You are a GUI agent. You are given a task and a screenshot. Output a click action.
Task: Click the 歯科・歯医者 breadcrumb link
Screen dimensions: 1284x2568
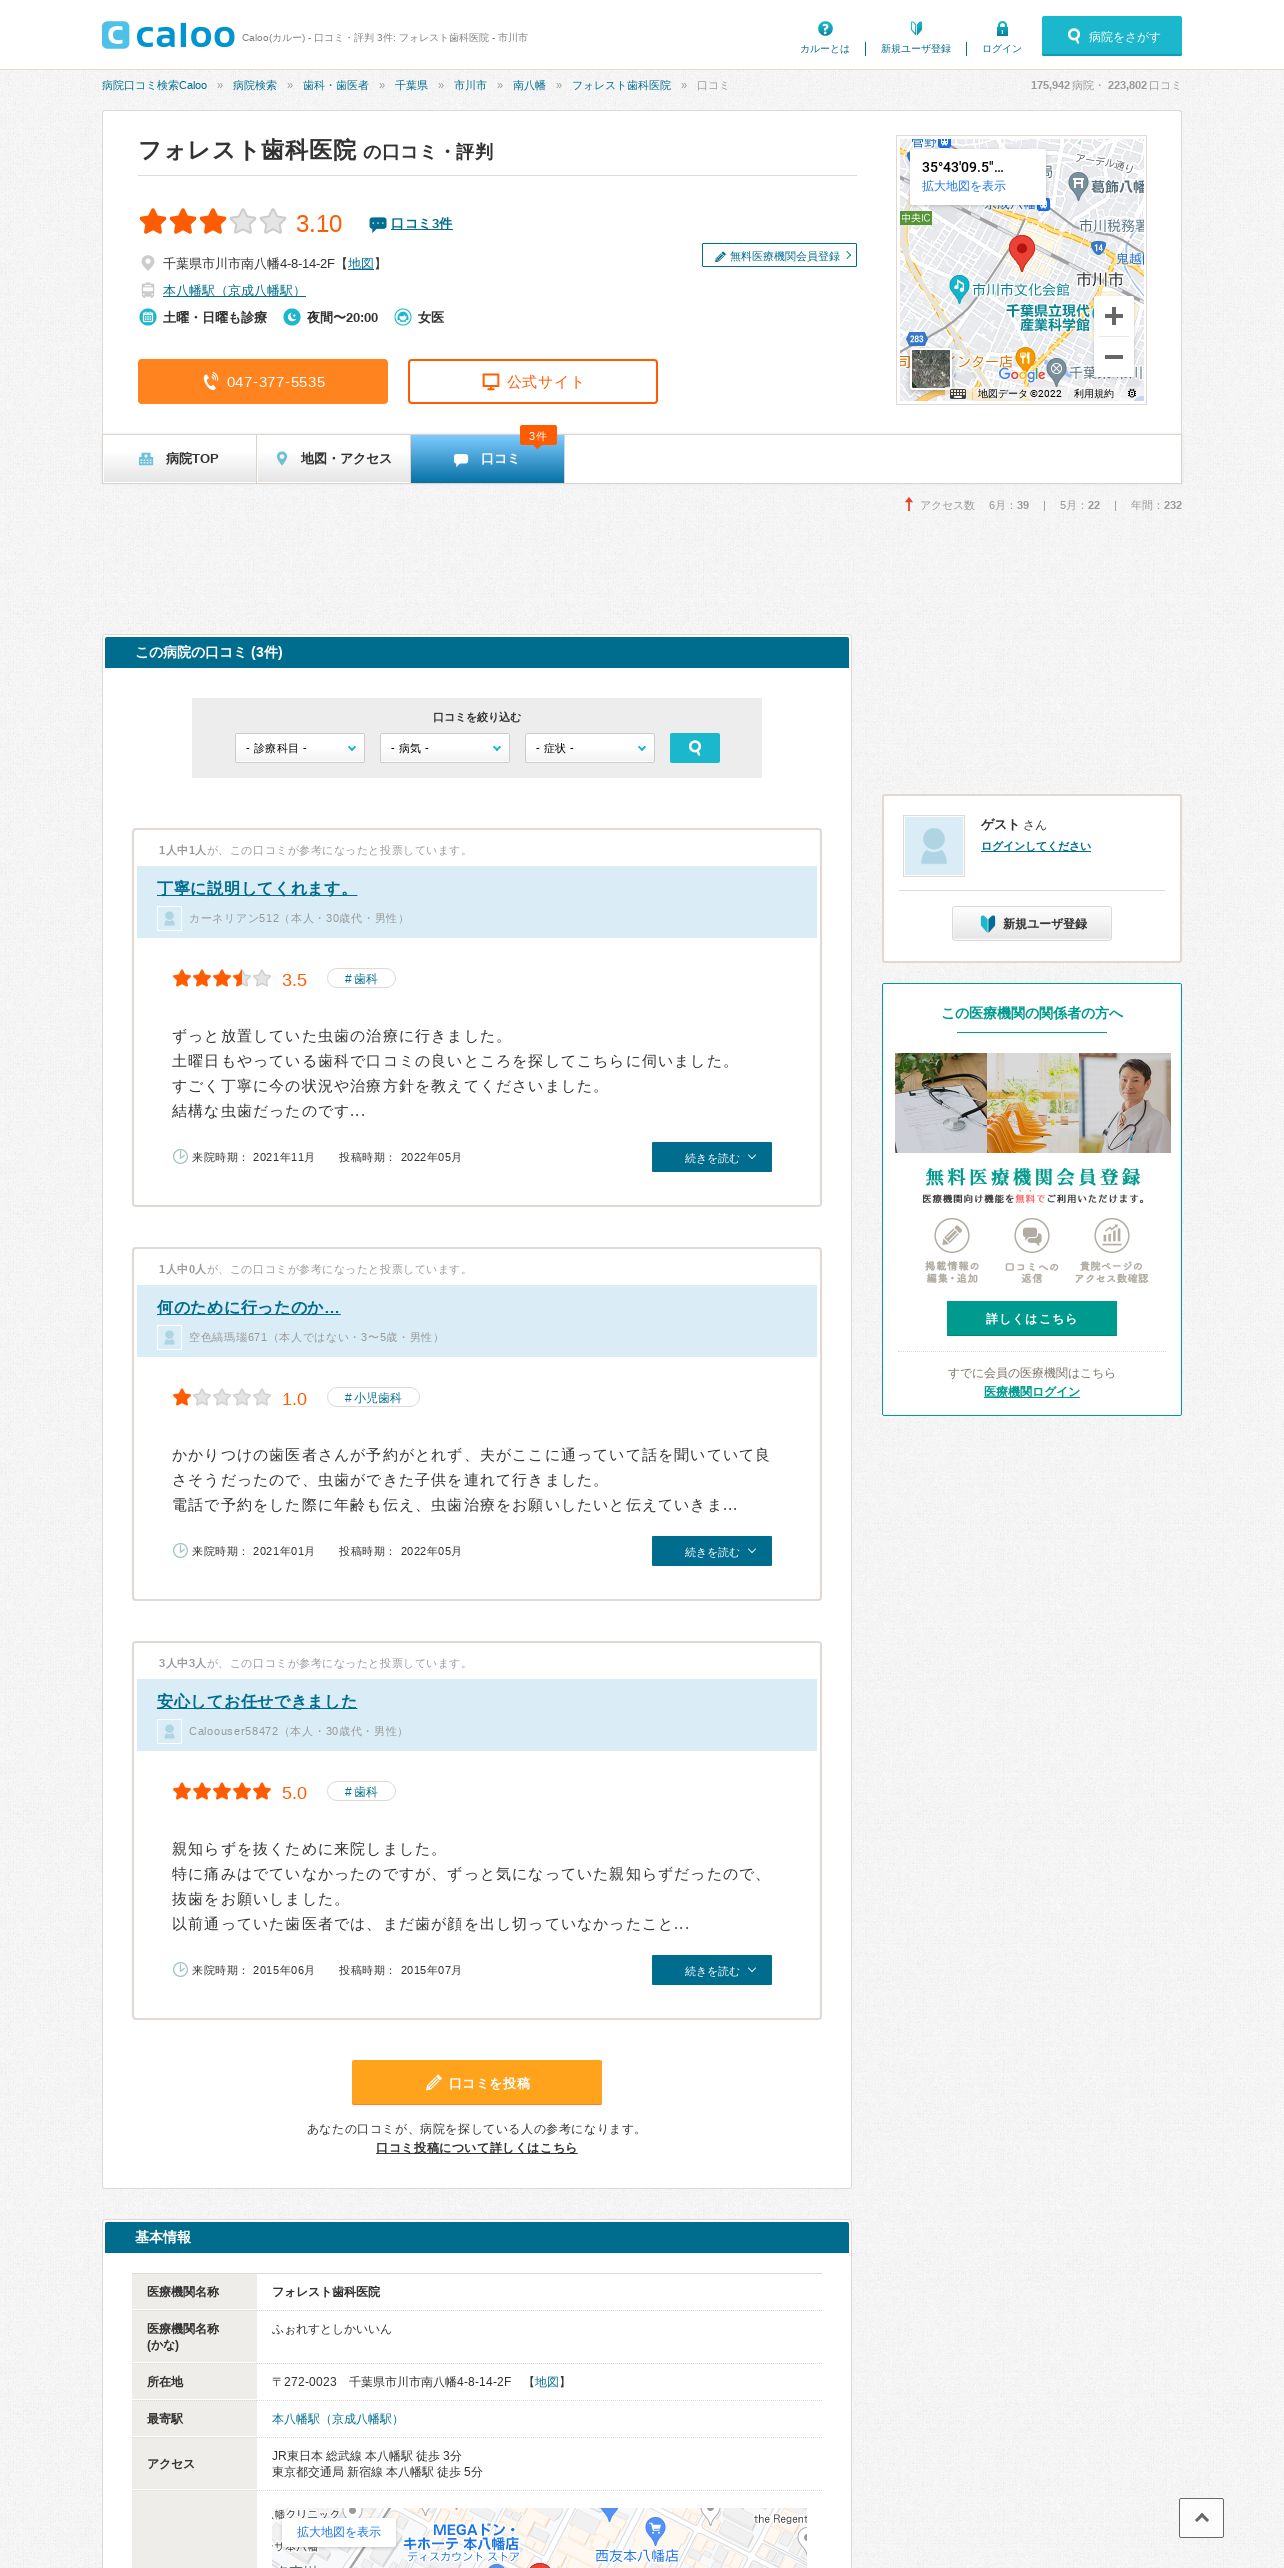coord(336,86)
